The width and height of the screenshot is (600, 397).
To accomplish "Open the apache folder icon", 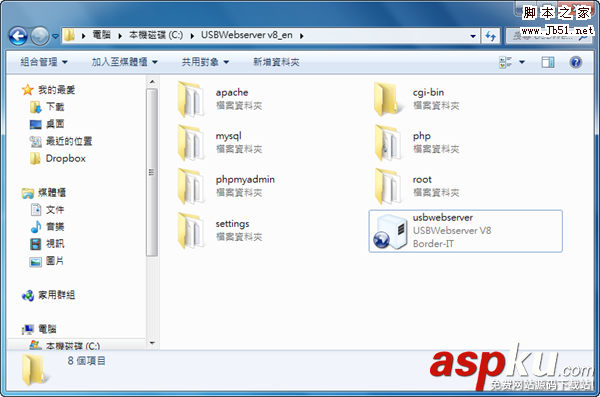I will tap(191, 100).
